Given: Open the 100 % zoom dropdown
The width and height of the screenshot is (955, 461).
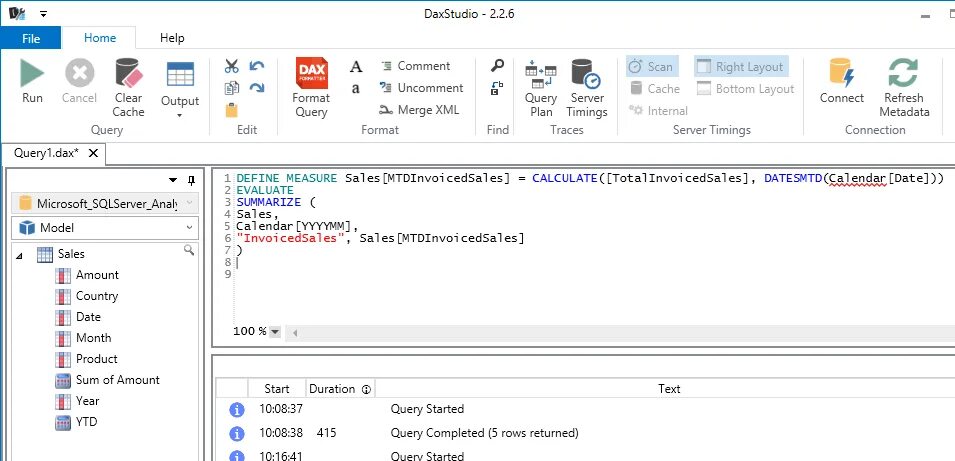Looking at the screenshot, I should pos(275,332).
